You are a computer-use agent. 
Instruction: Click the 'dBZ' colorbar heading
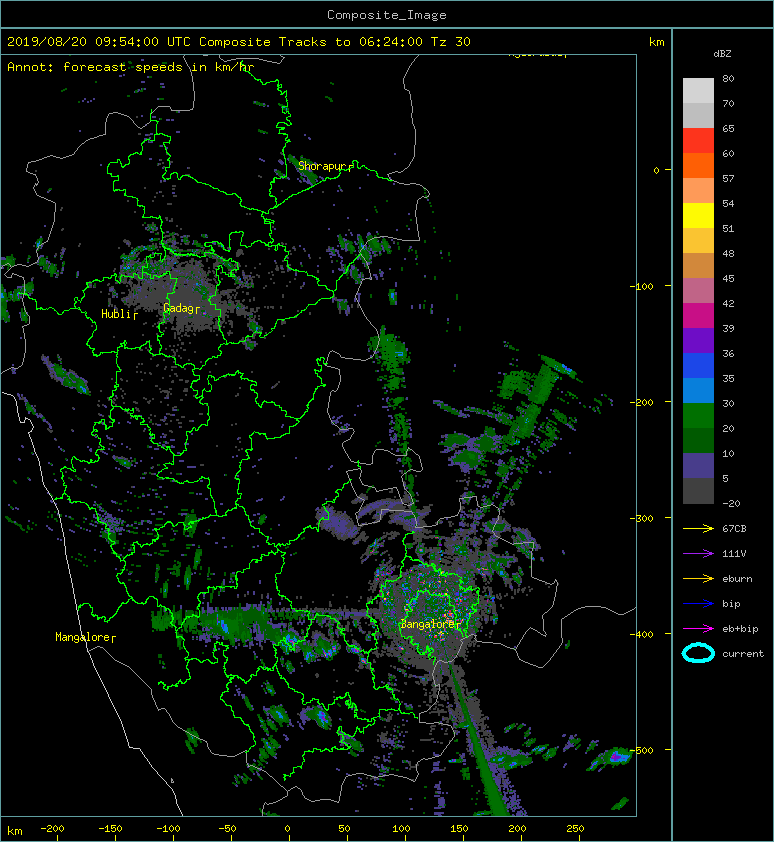point(722,54)
